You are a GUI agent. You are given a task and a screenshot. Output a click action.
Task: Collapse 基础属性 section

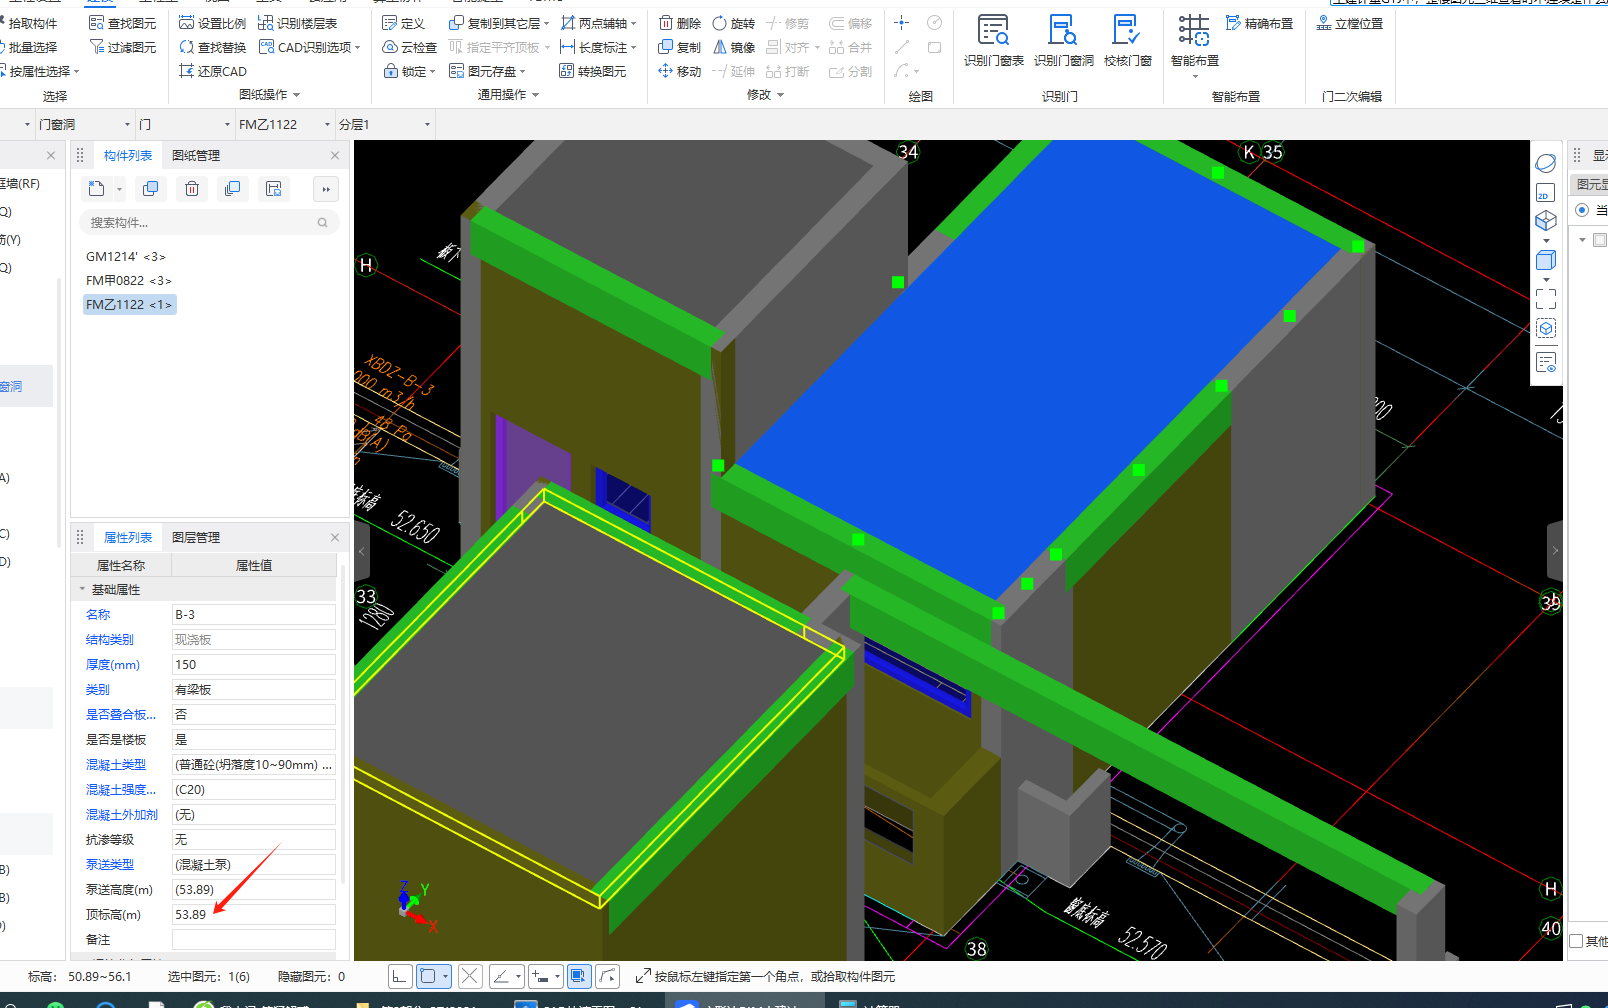82,589
